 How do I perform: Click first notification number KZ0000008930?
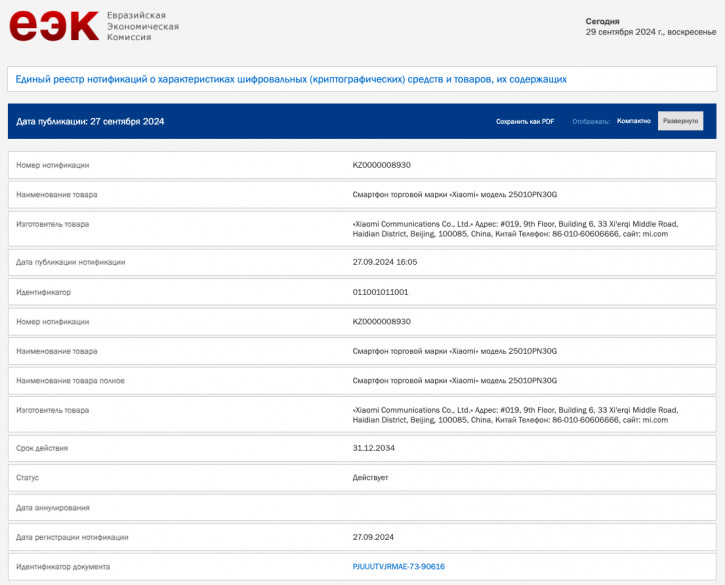tap(381, 165)
